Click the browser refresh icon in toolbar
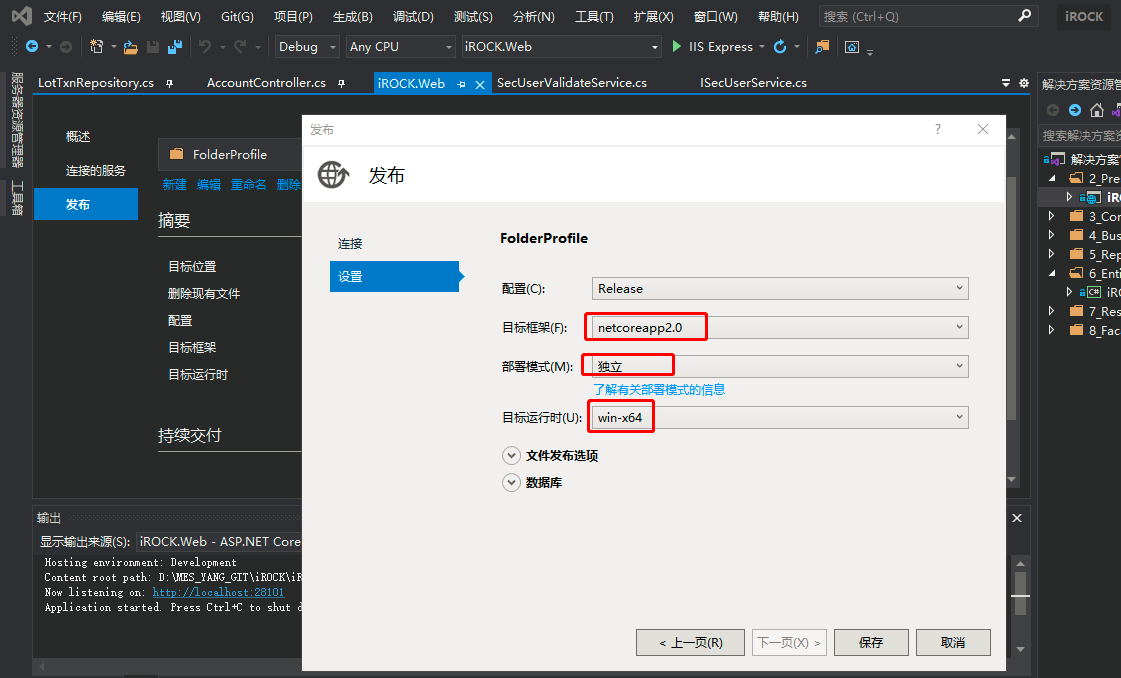 tap(780, 46)
